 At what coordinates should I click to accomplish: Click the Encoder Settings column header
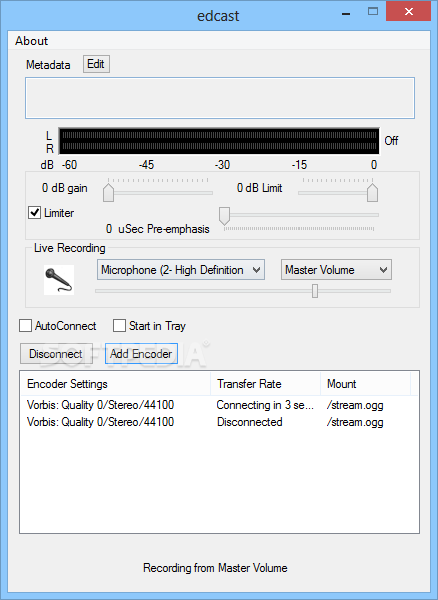[115, 384]
